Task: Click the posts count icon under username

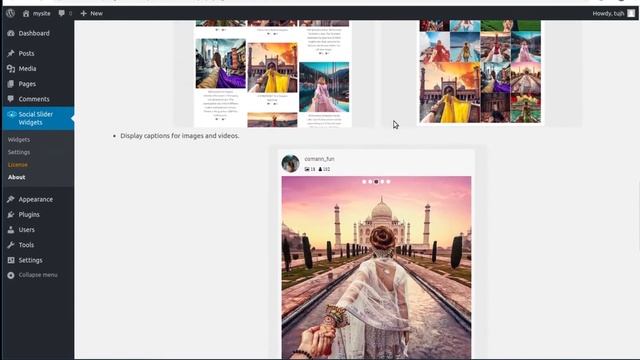Action: (x=307, y=169)
